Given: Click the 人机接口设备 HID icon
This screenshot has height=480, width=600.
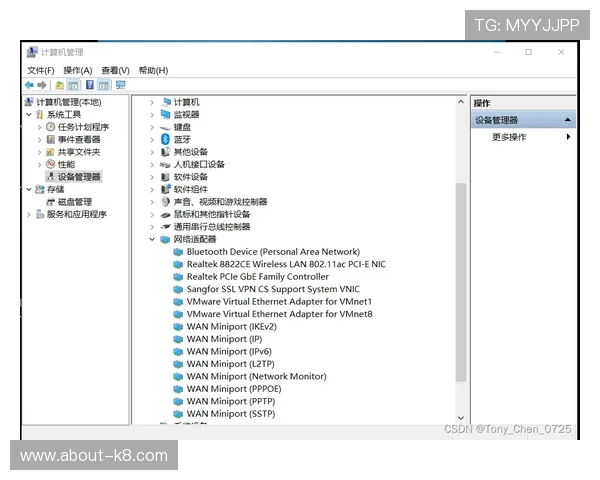Looking at the screenshot, I should 165,165.
